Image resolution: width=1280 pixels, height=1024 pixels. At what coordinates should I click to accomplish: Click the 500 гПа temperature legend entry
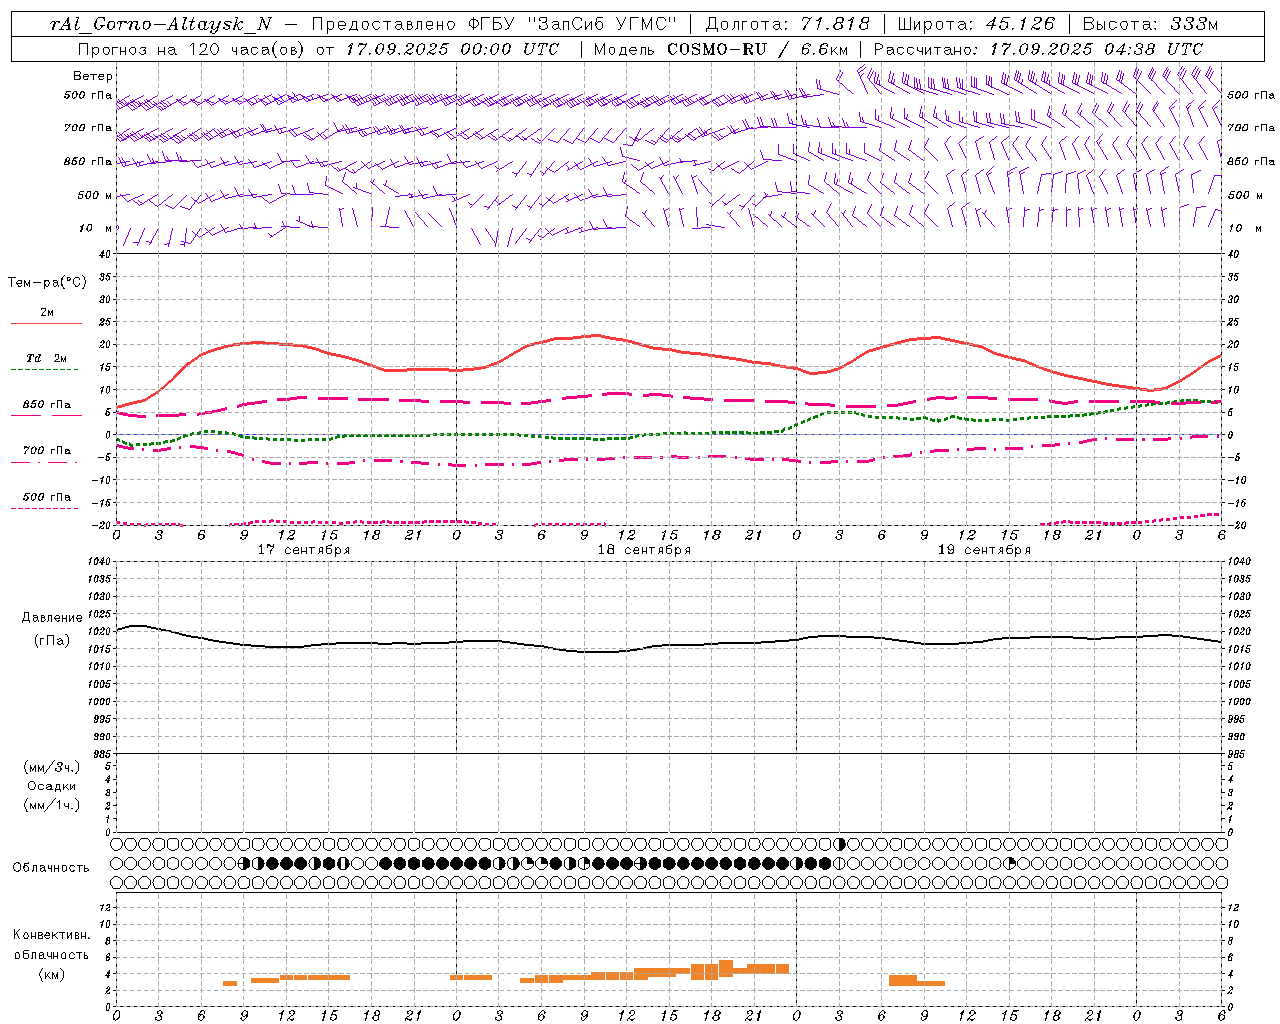point(47,497)
